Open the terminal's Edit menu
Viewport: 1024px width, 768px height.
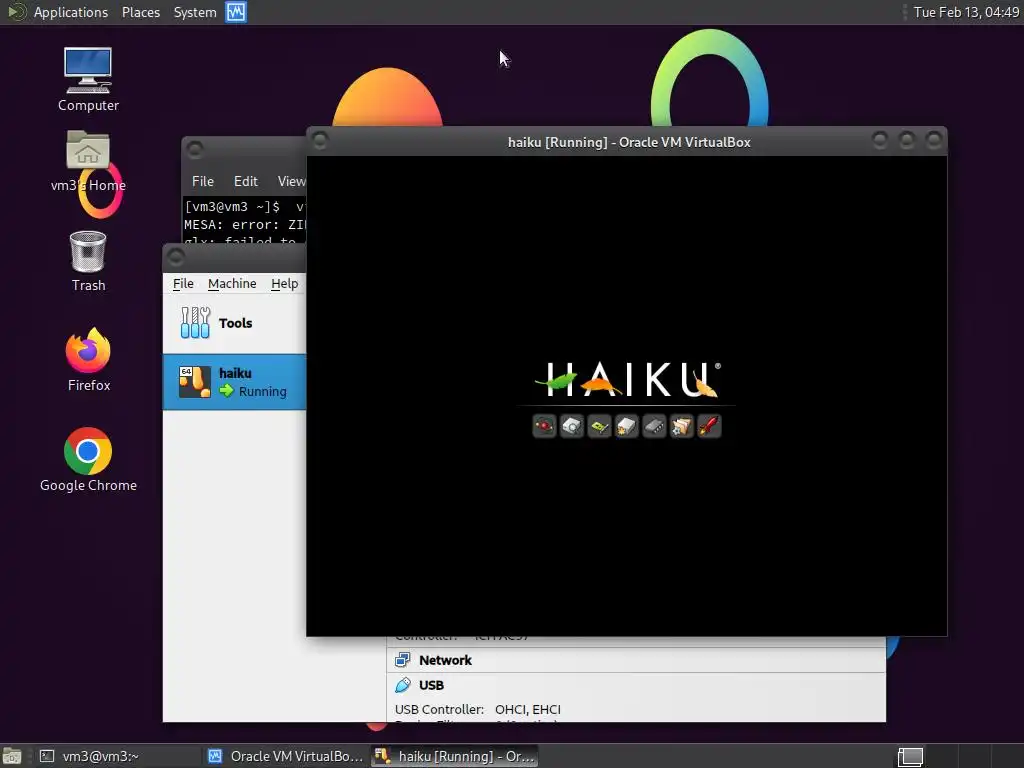click(246, 182)
